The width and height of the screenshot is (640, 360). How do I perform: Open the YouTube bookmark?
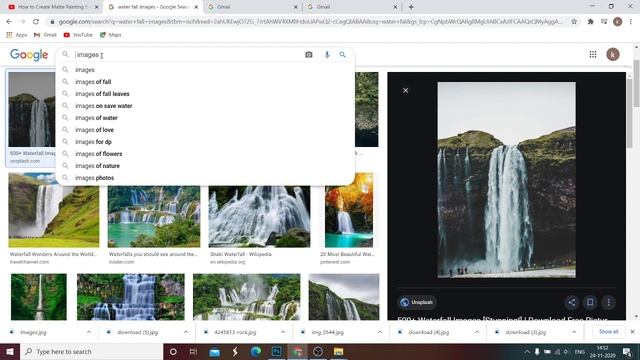click(78, 35)
